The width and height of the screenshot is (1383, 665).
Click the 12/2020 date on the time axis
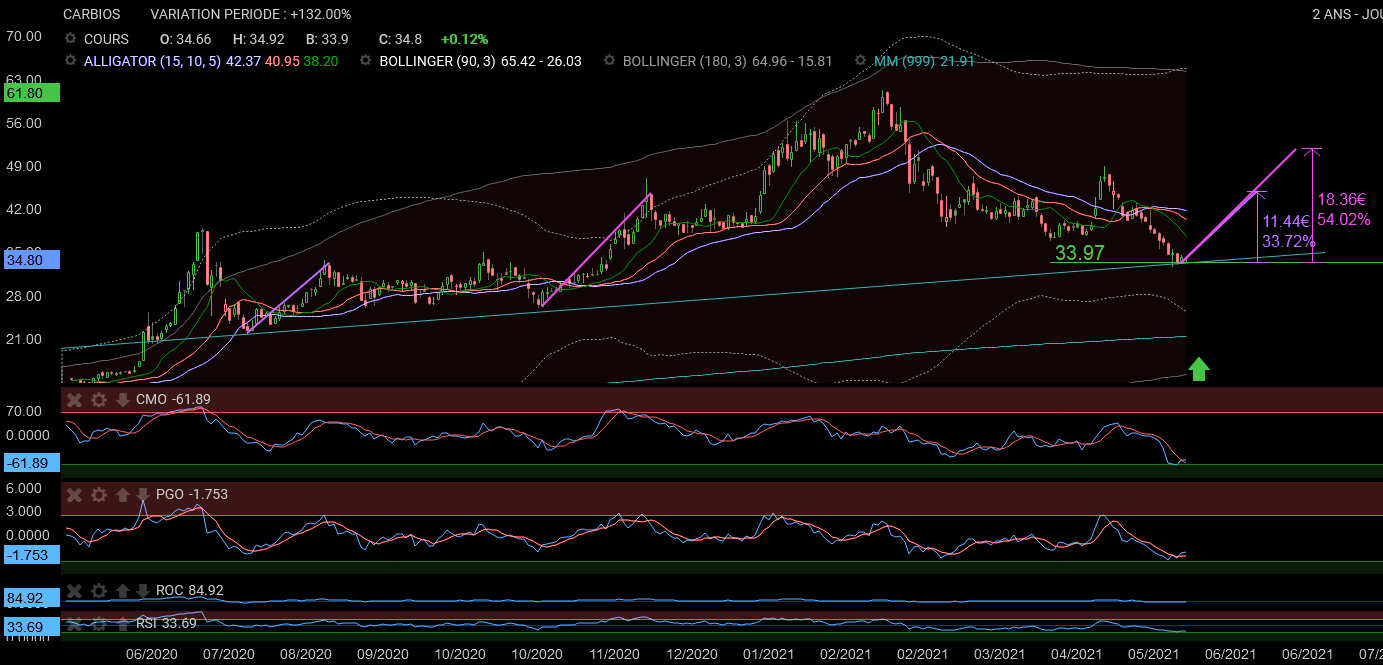(690, 654)
